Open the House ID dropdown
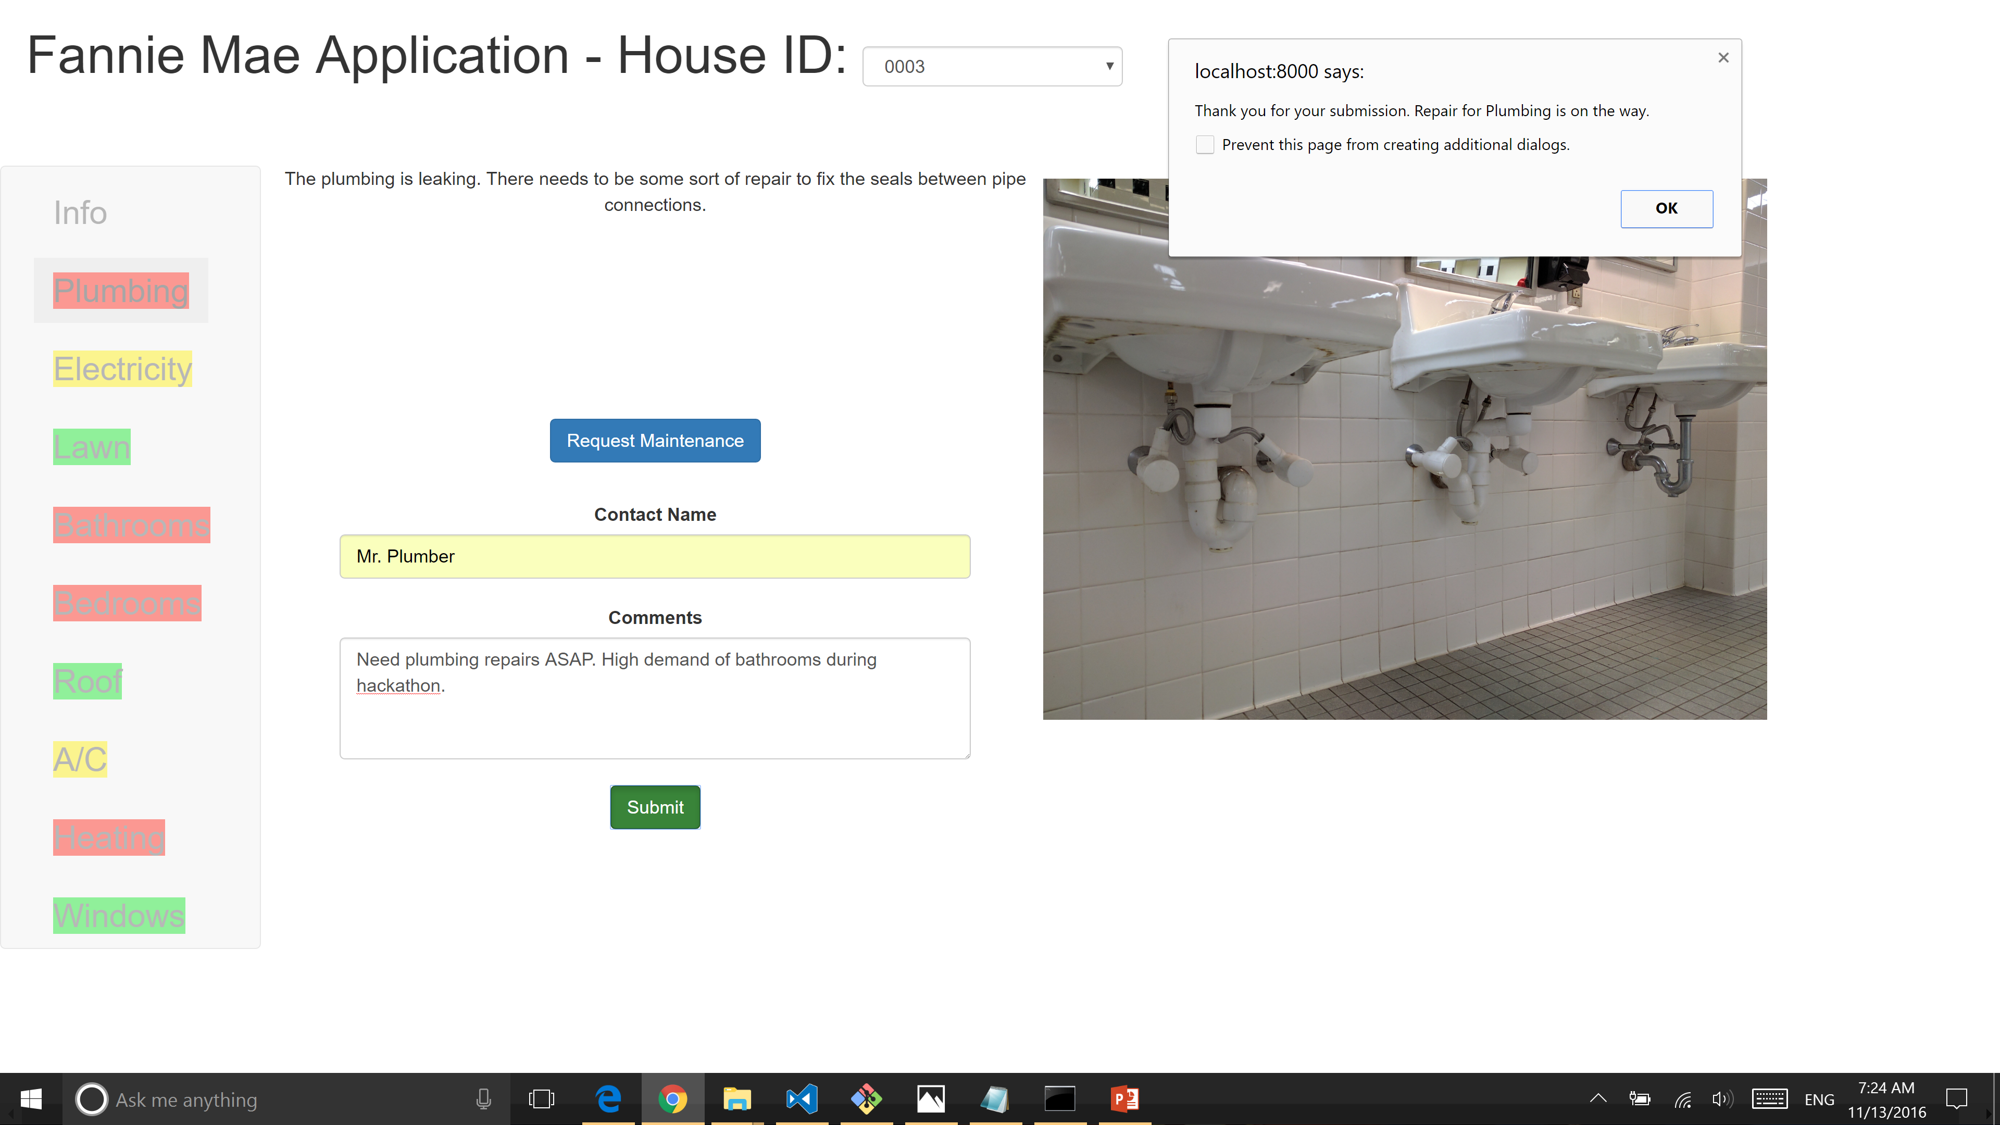The height and width of the screenshot is (1125, 2000). click(x=992, y=66)
